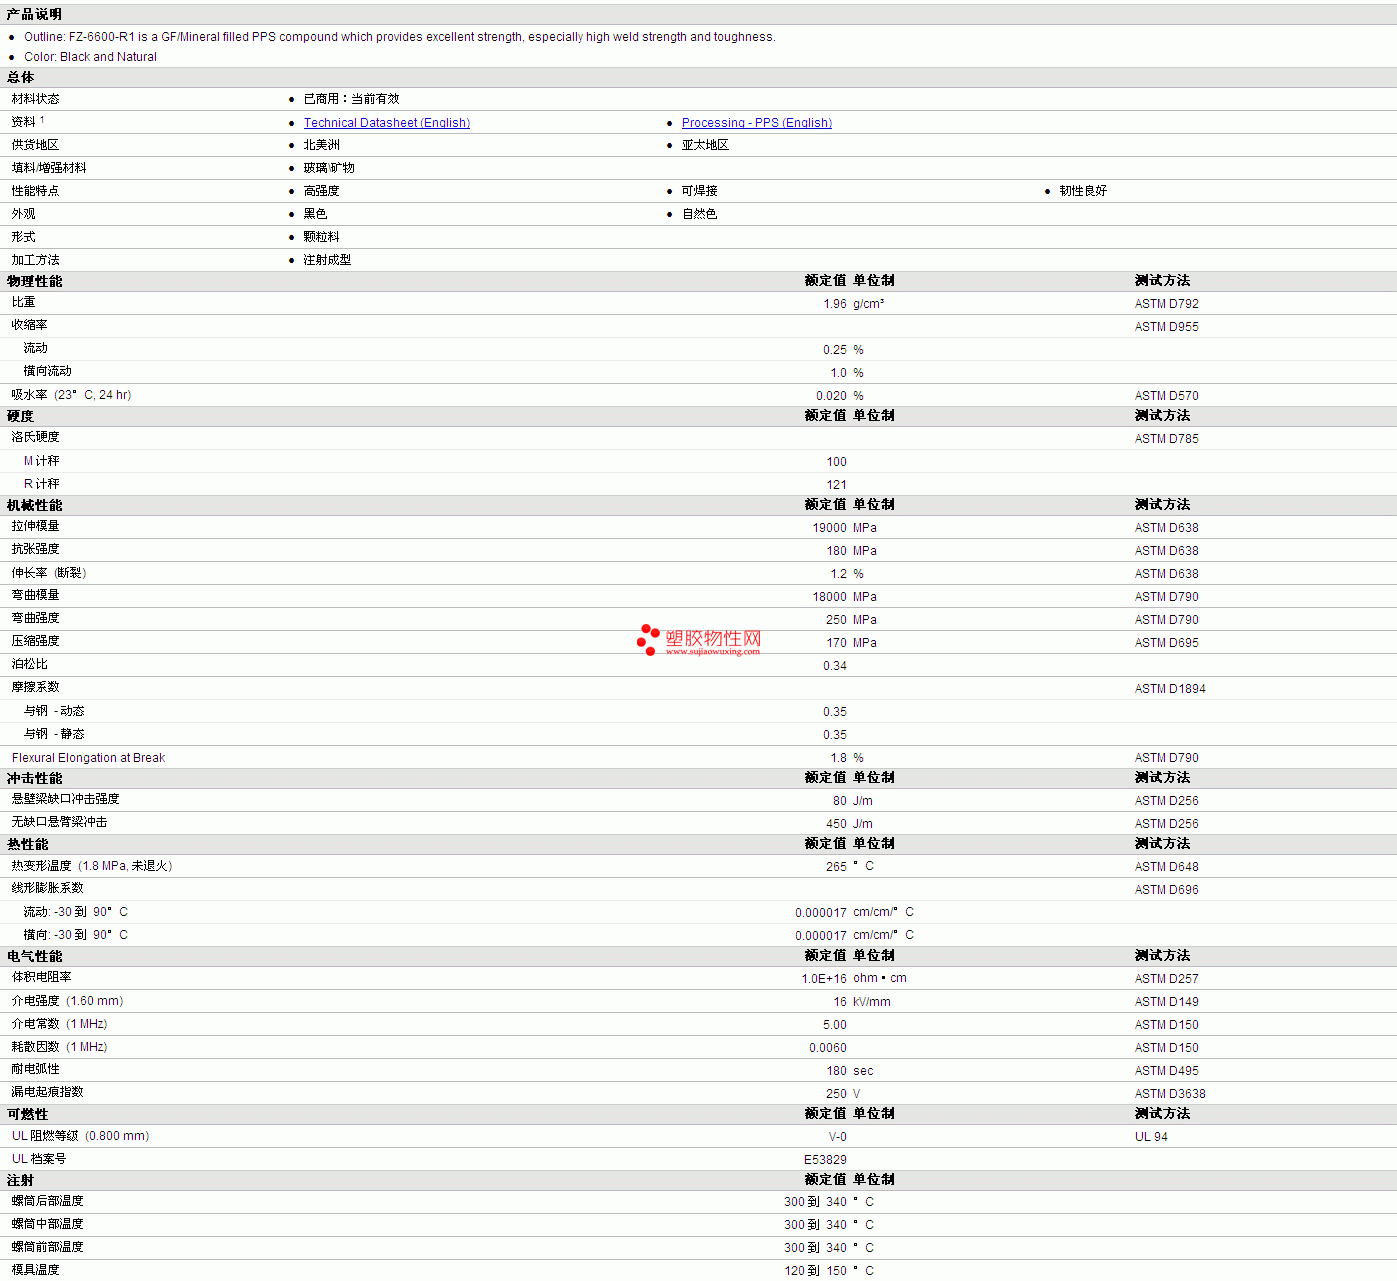Click the 物理性能 section header

34,281
